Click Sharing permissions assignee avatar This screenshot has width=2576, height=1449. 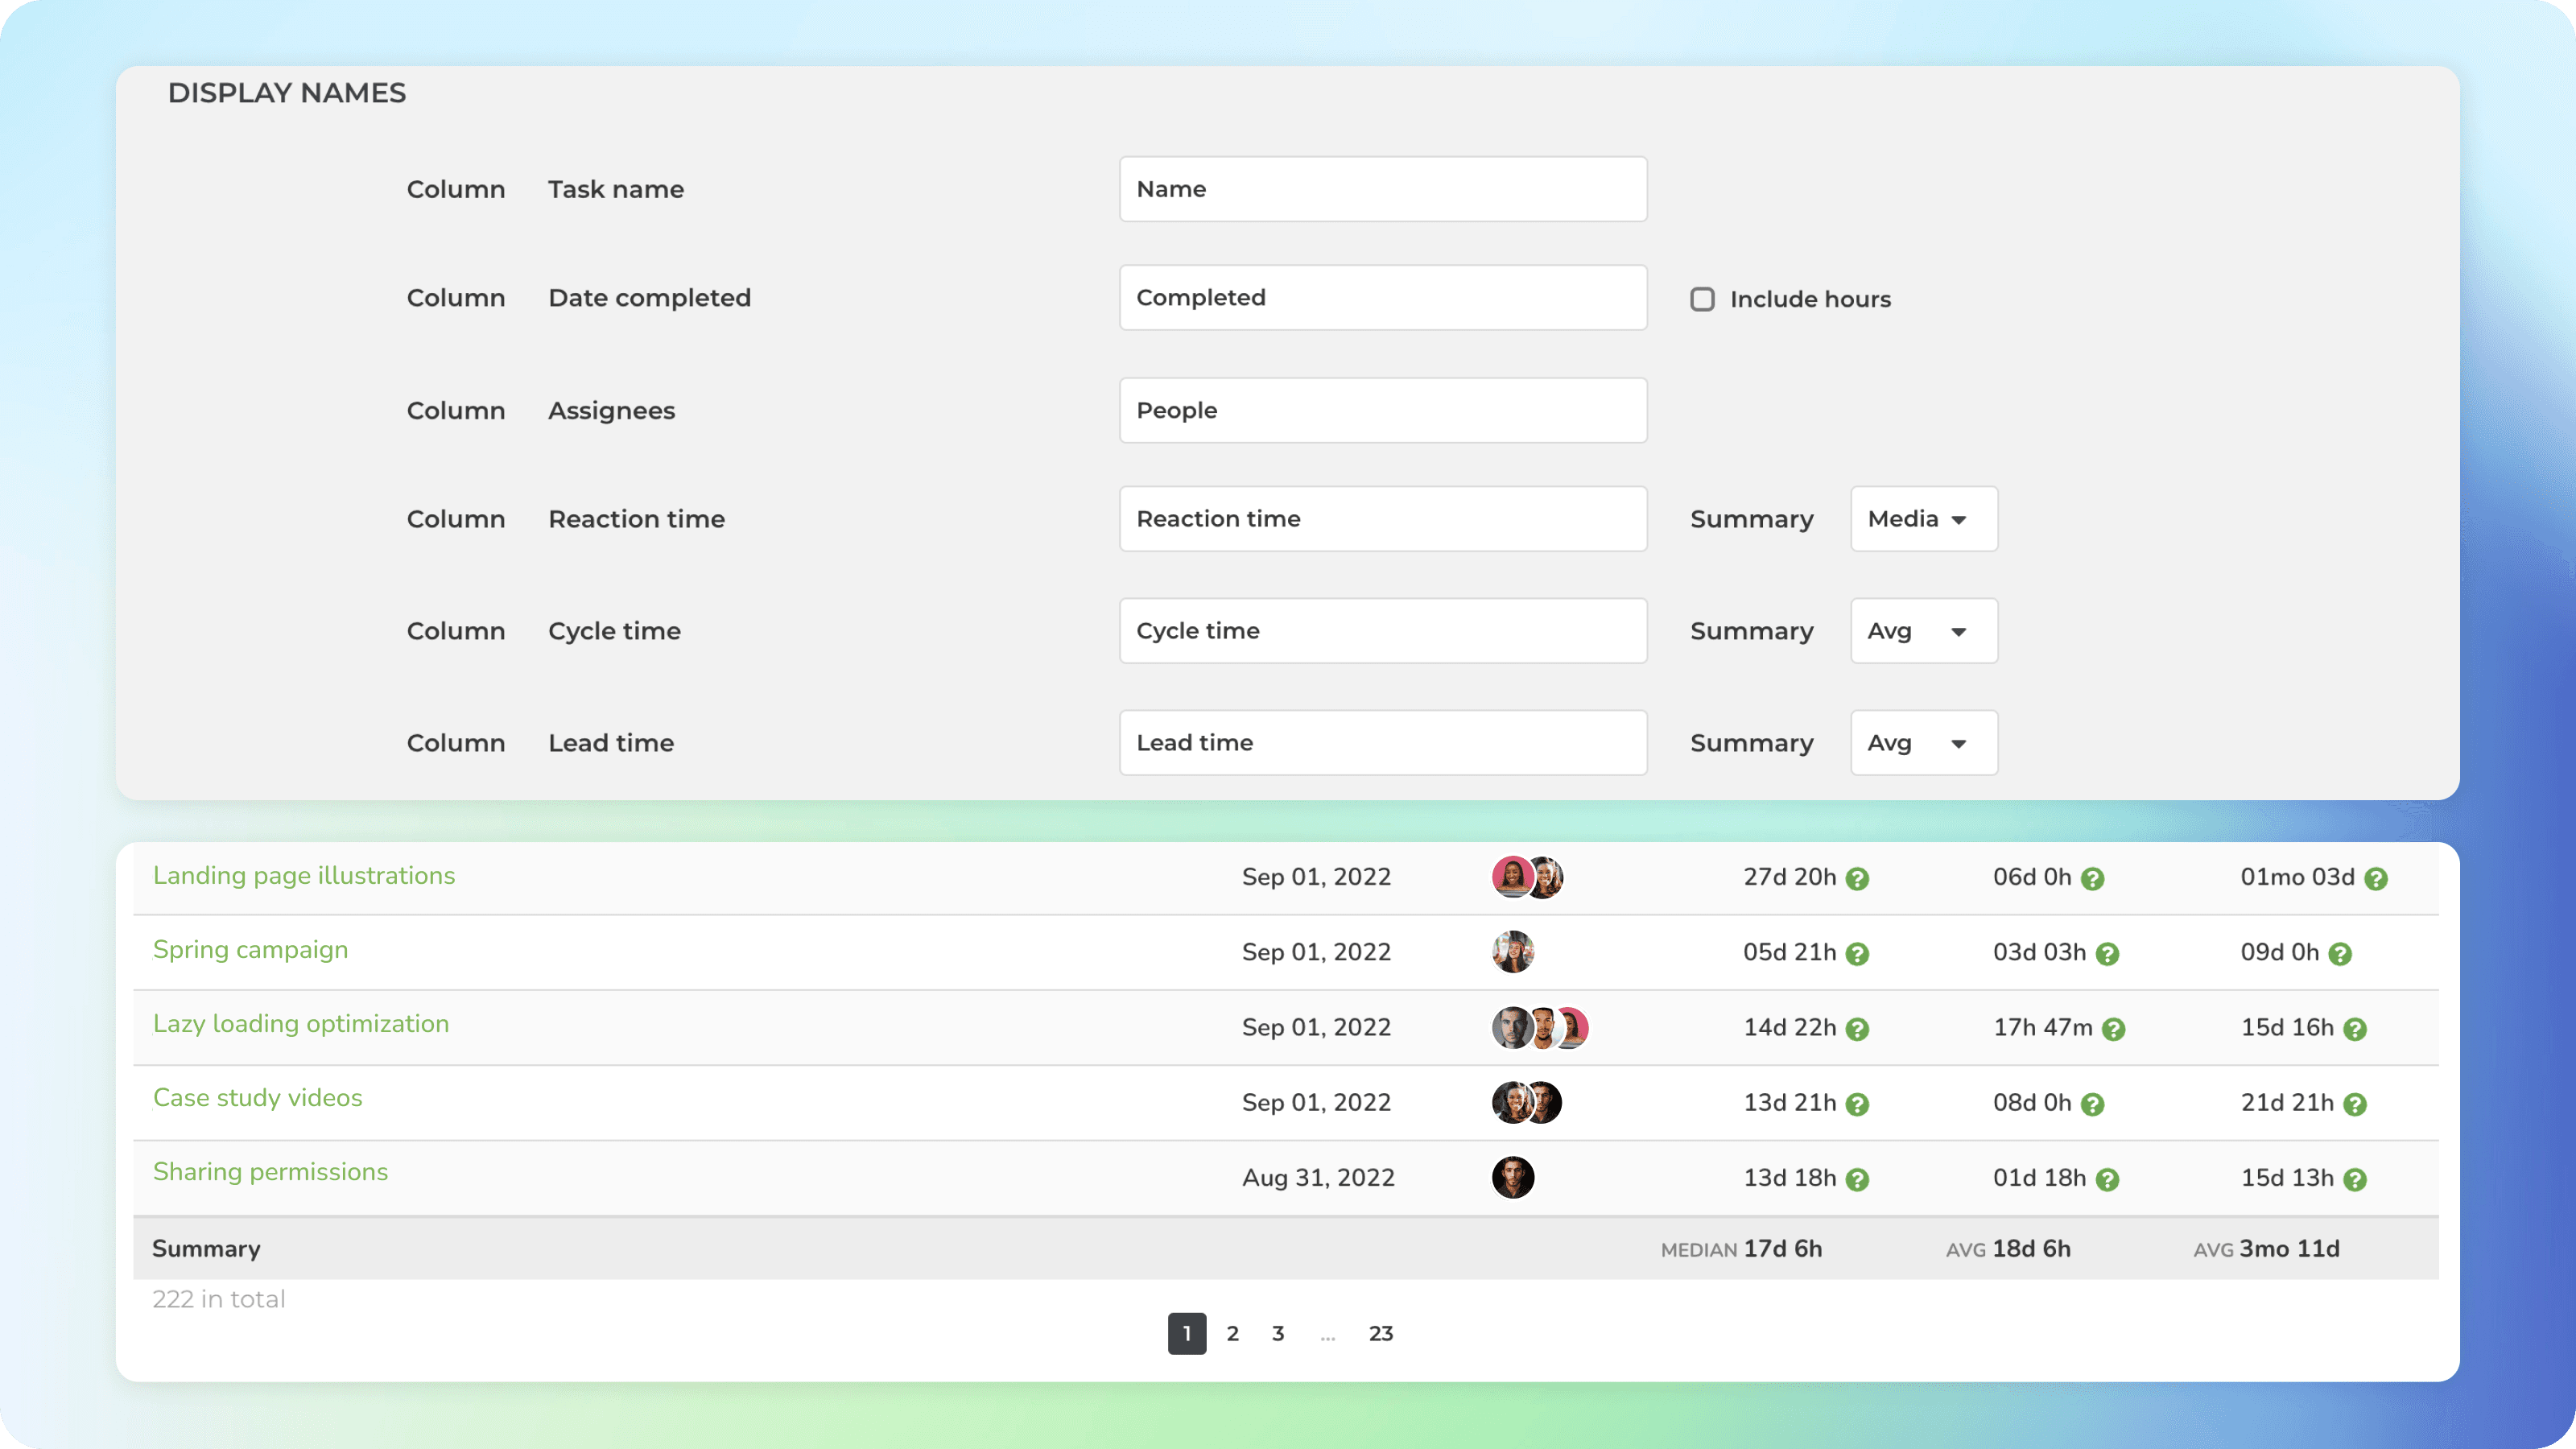(x=1513, y=1177)
